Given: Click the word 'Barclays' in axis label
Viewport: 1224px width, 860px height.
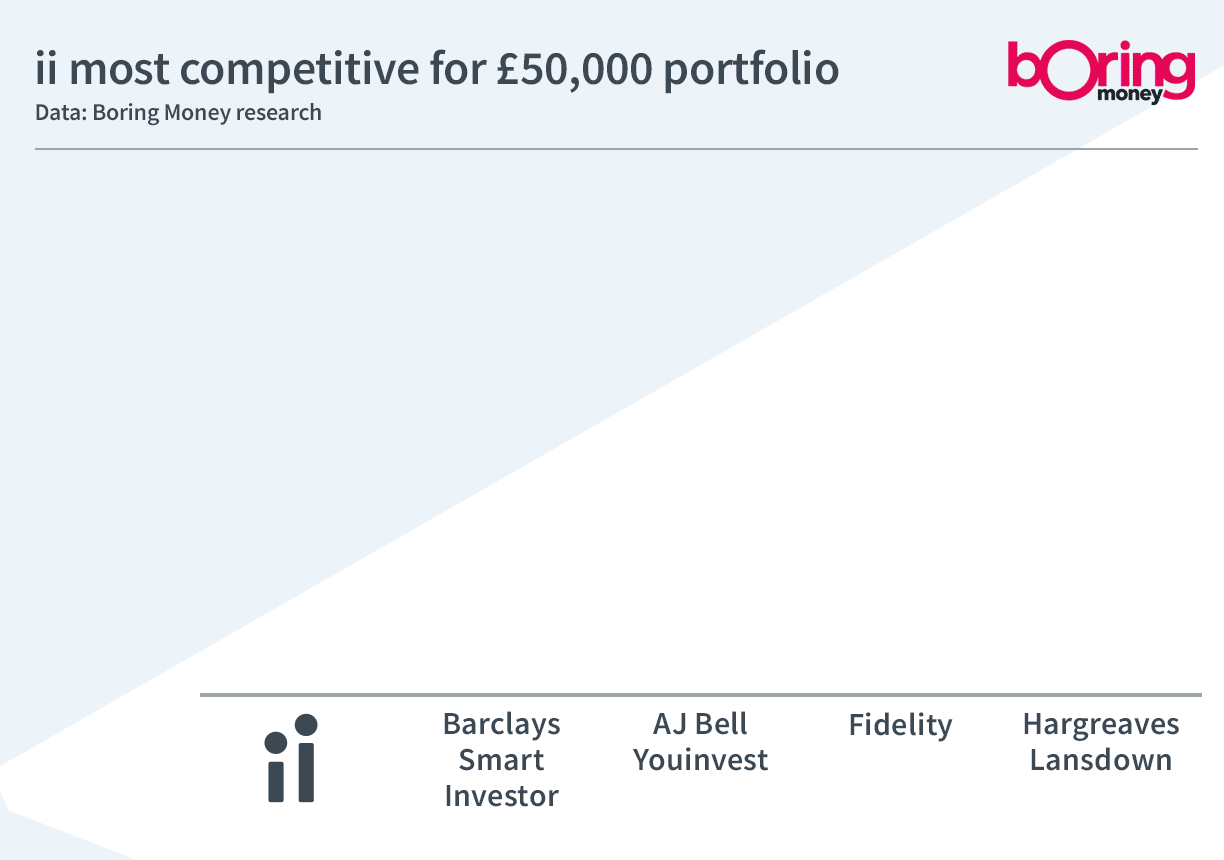Looking at the screenshot, I should coord(501,725).
